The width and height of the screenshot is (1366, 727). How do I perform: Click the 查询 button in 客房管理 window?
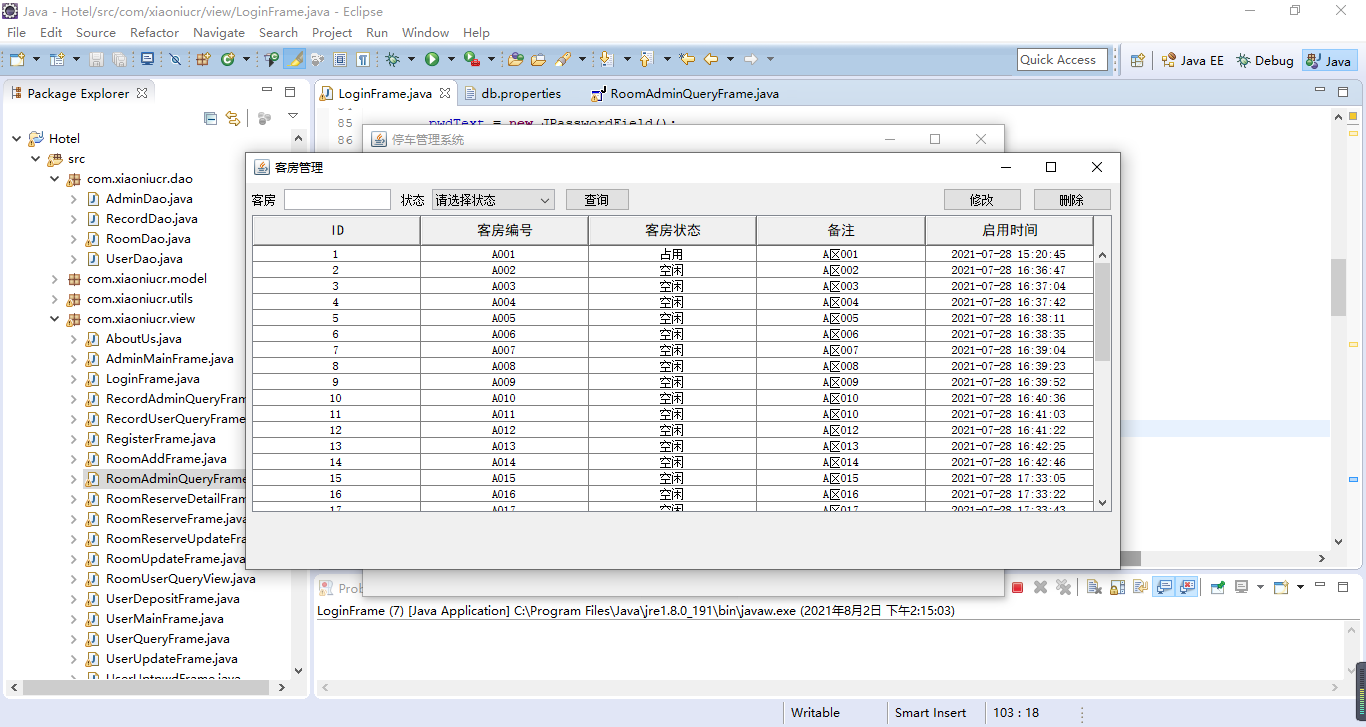[x=597, y=200]
